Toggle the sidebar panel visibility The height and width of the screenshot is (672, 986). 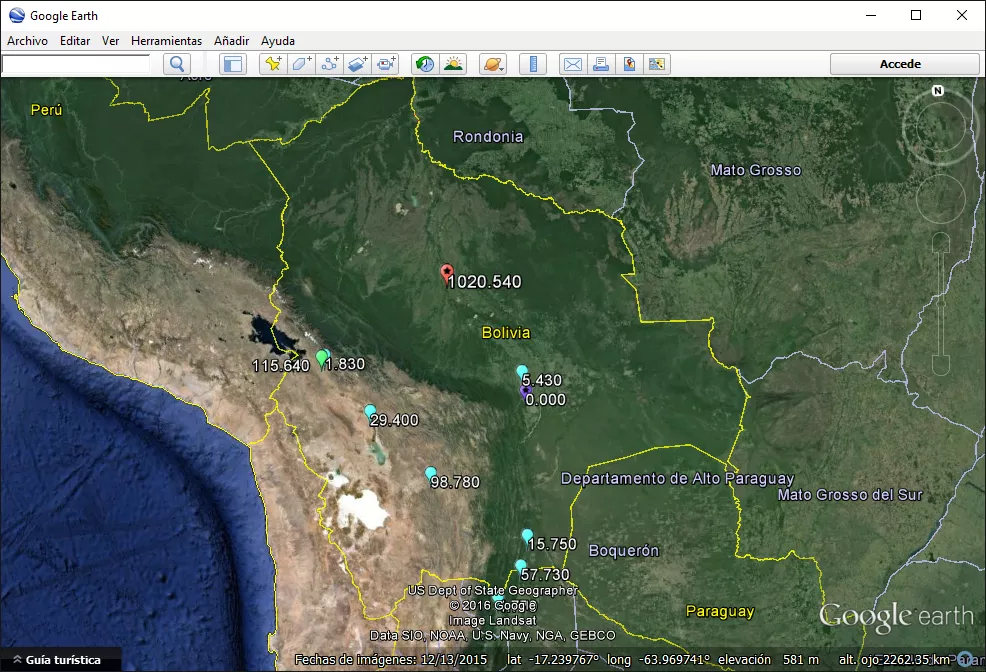(x=233, y=64)
